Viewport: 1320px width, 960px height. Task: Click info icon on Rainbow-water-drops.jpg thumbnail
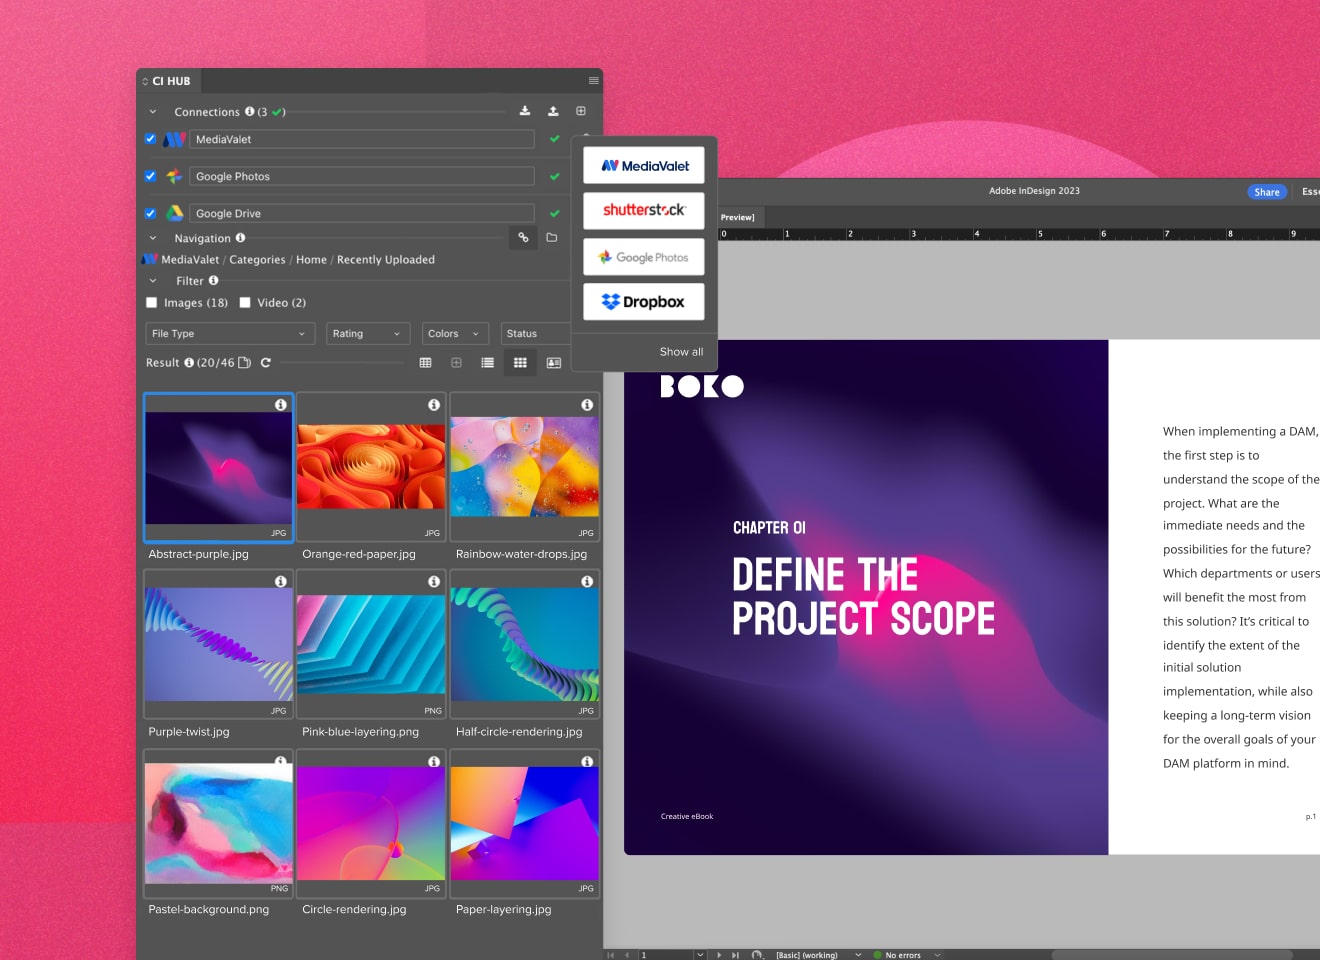tap(587, 405)
